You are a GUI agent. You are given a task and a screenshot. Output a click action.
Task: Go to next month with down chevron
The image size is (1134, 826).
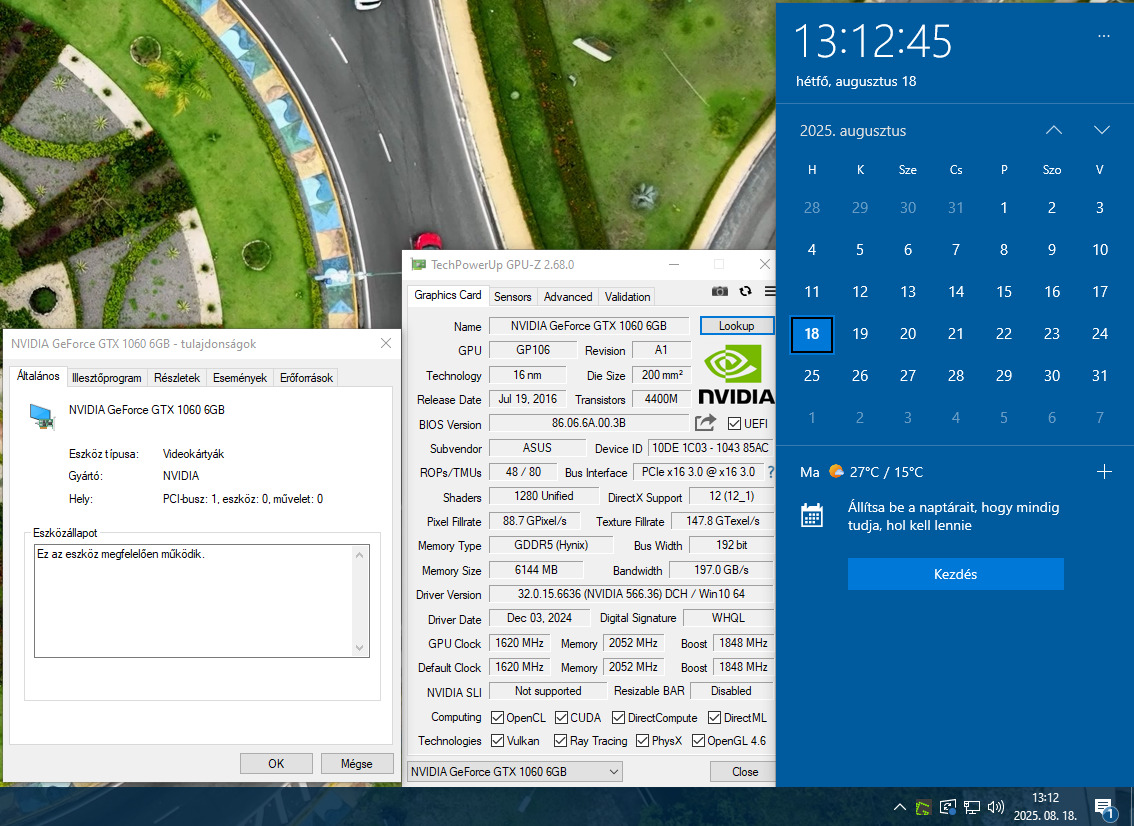point(1101,130)
